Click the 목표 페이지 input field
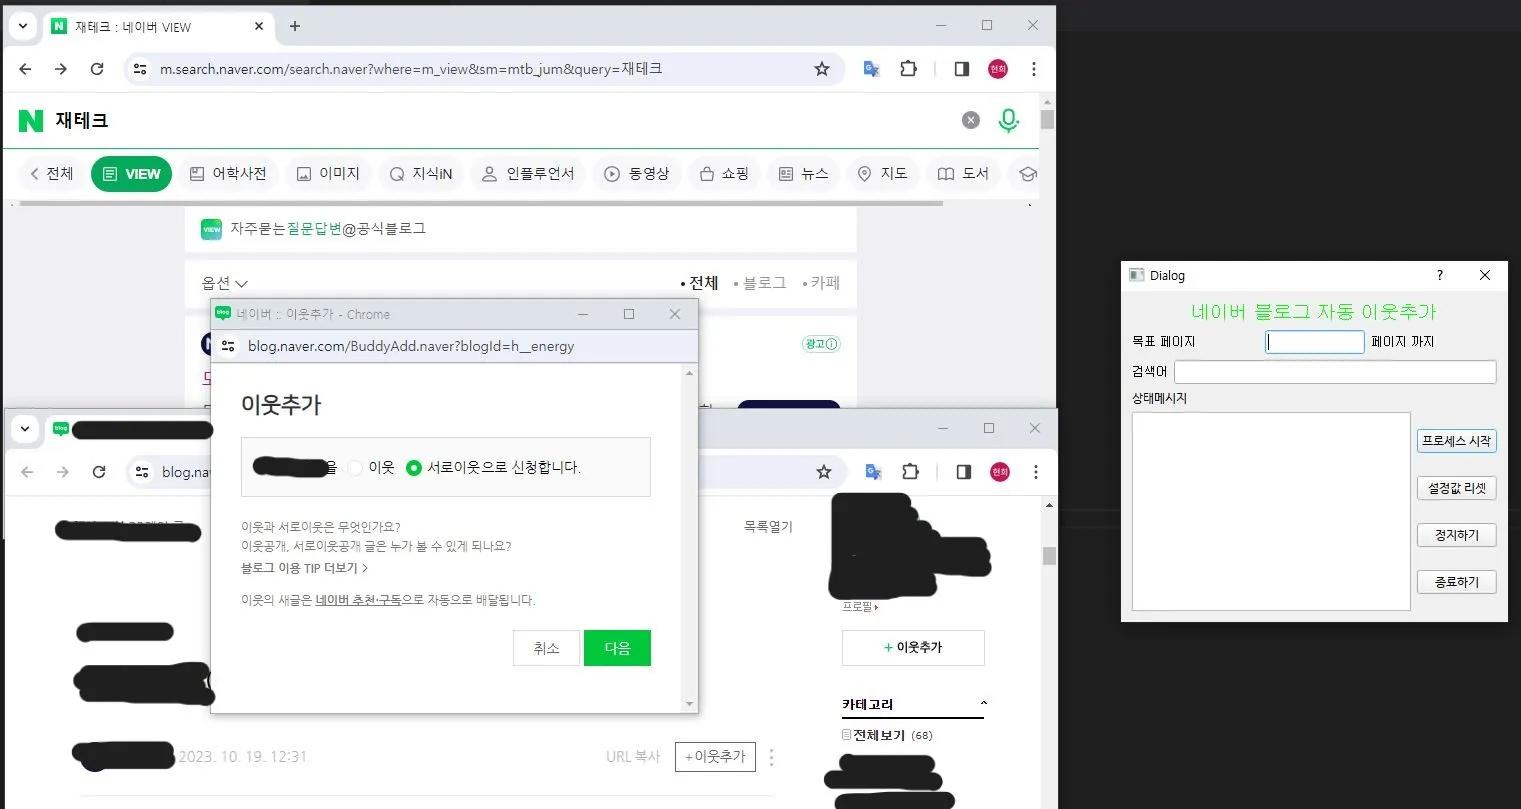The height and width of the screenshot is (809, 1521). (x=1314, y=341)
